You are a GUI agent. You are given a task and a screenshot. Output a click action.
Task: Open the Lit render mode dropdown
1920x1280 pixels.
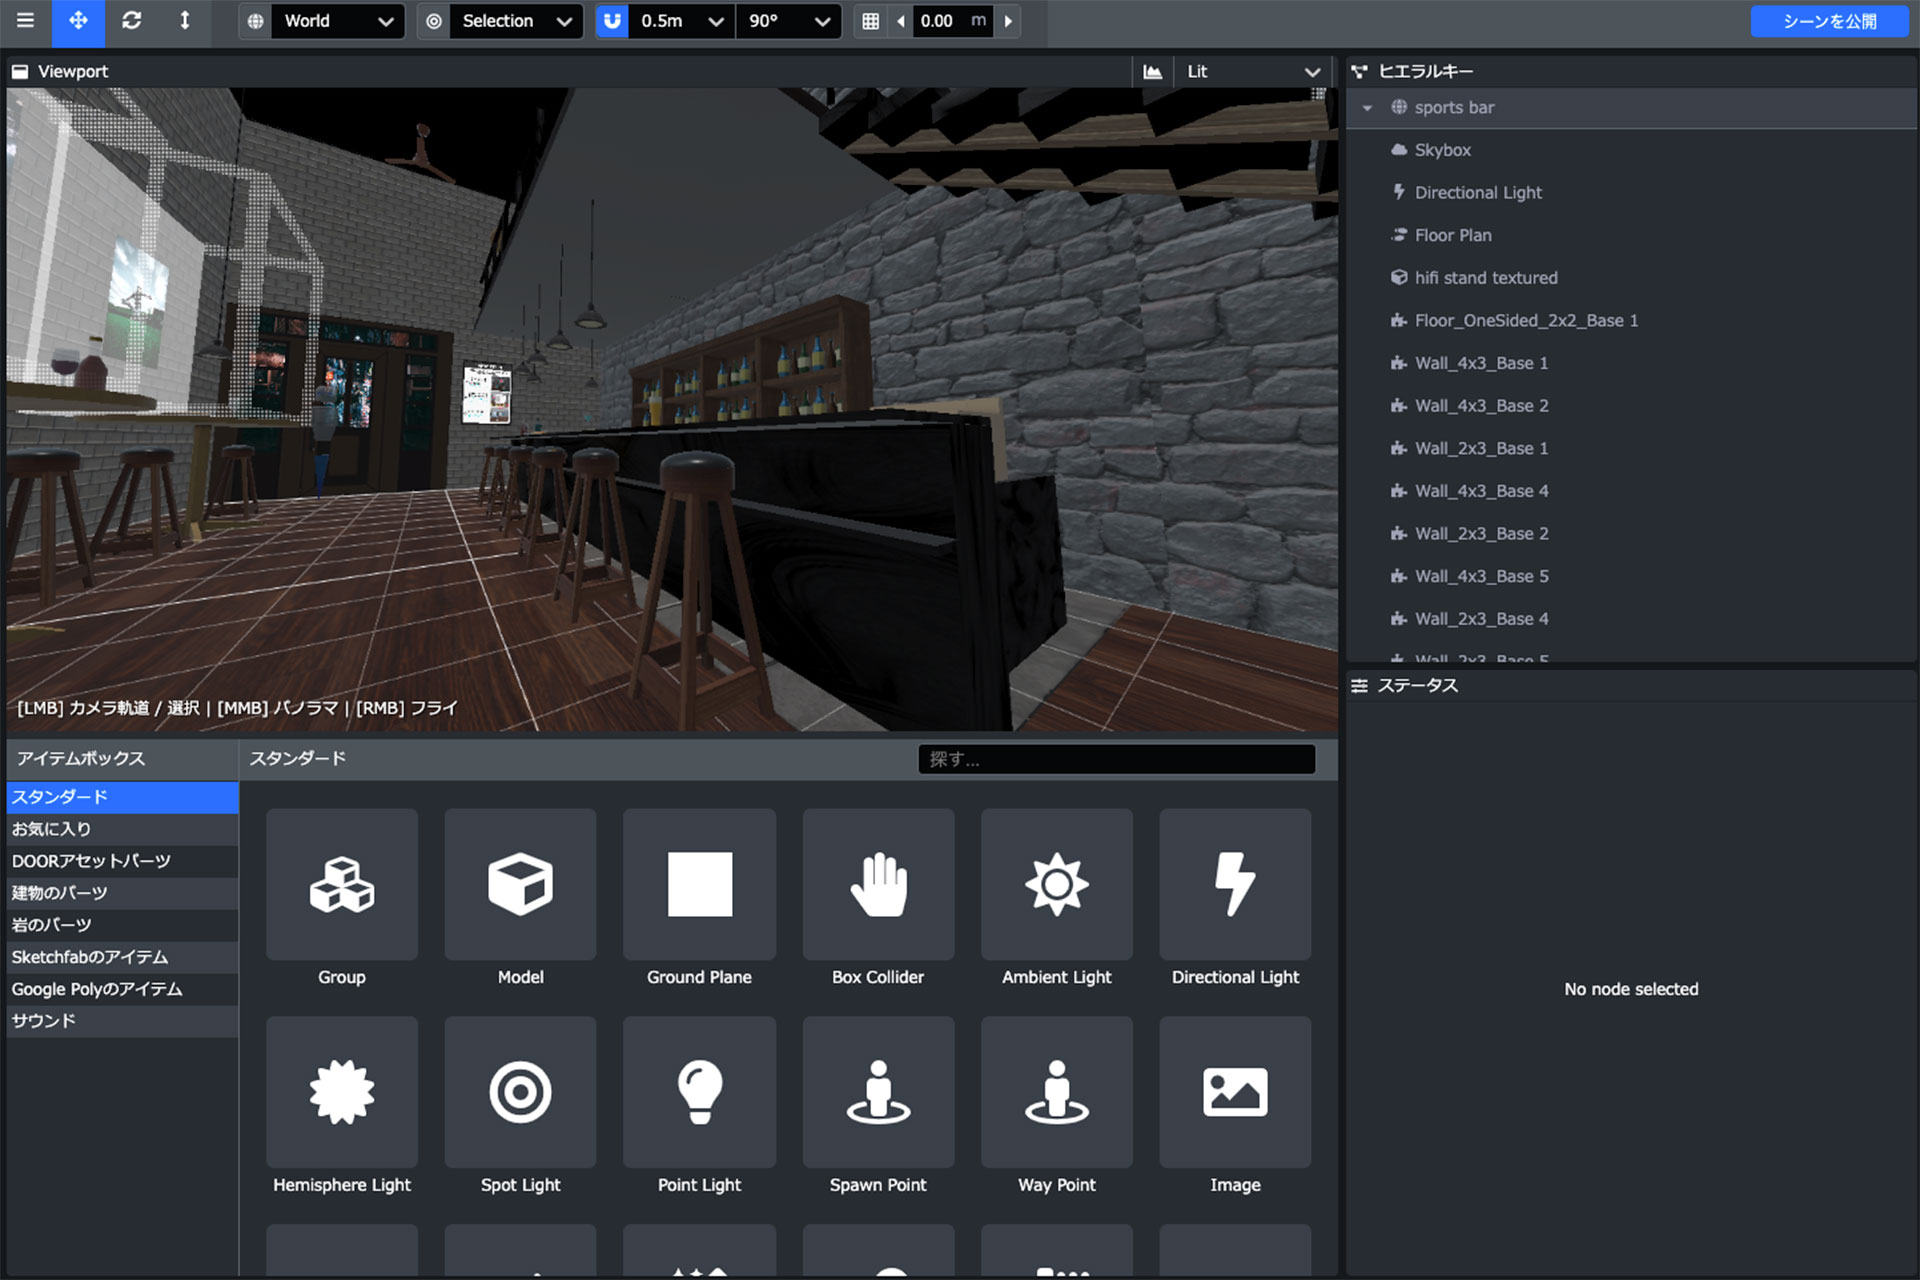point(1253,72)
